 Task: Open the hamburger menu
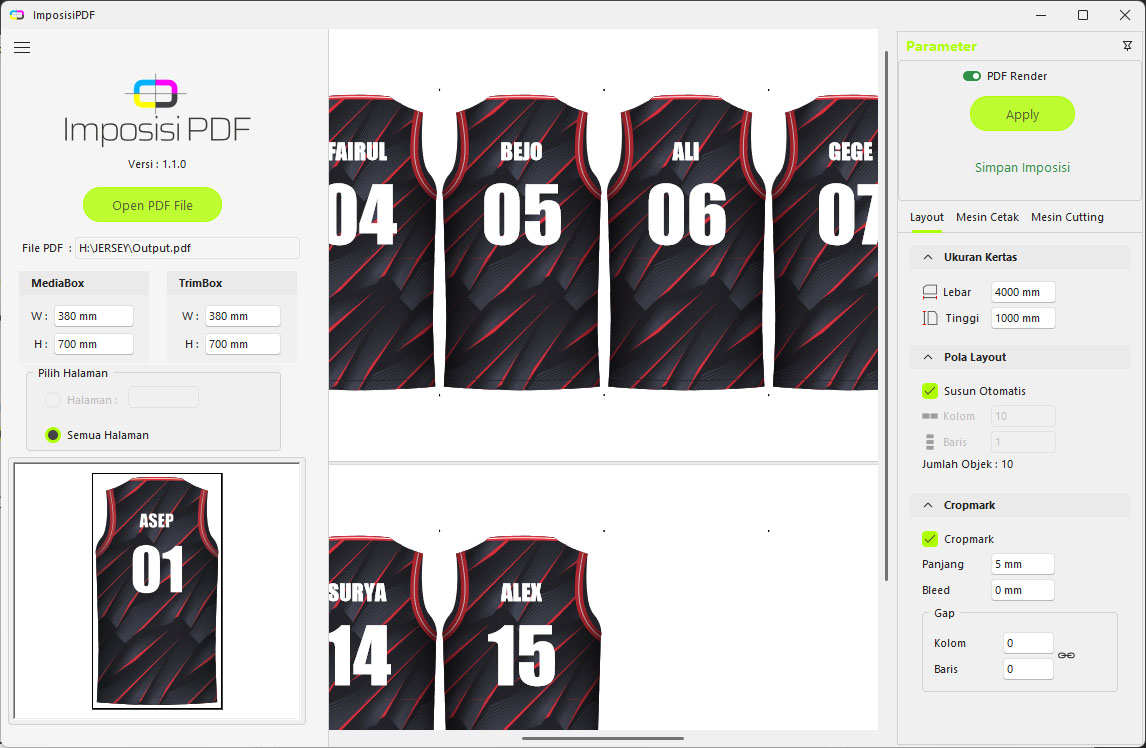(x=22, y=47)
